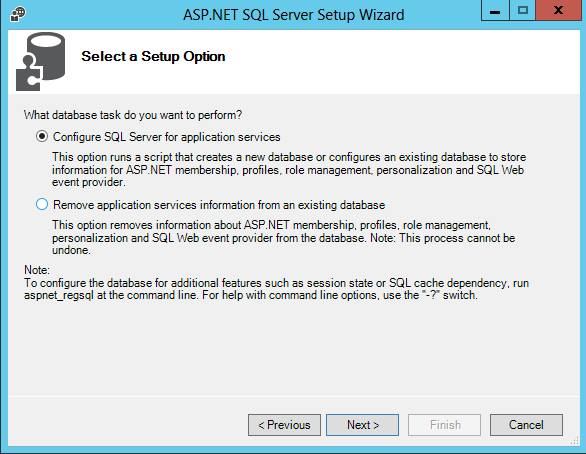Click the 'Note:' label
Viewport: 586px width, 454px height.
coord(37,270)
